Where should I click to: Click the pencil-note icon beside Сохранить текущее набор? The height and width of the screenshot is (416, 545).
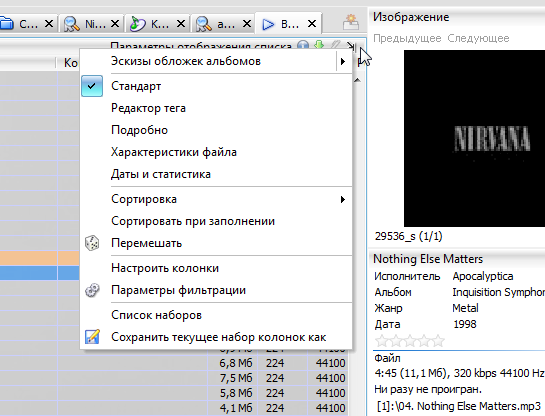pos(92,337)
